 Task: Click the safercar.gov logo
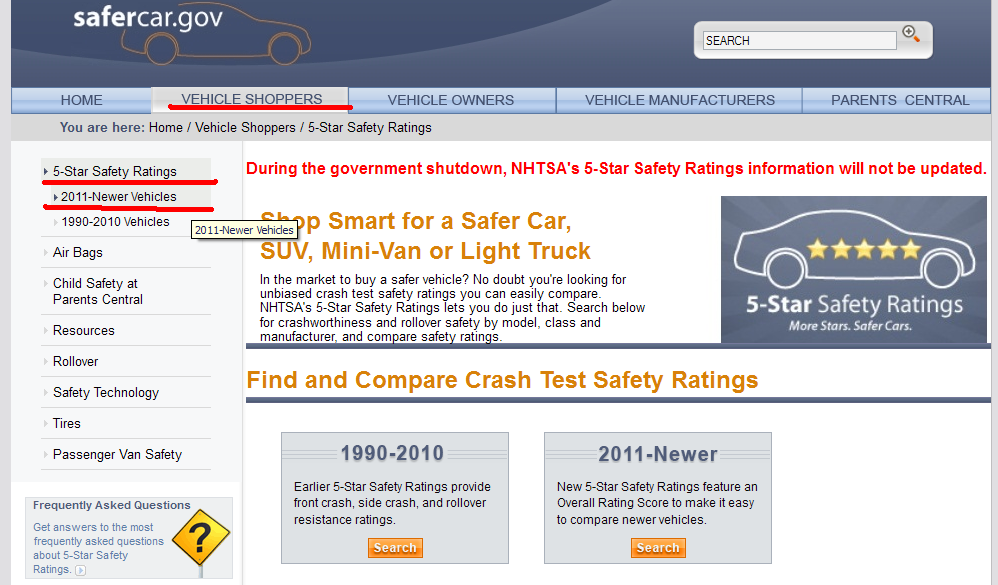[148, 20]
